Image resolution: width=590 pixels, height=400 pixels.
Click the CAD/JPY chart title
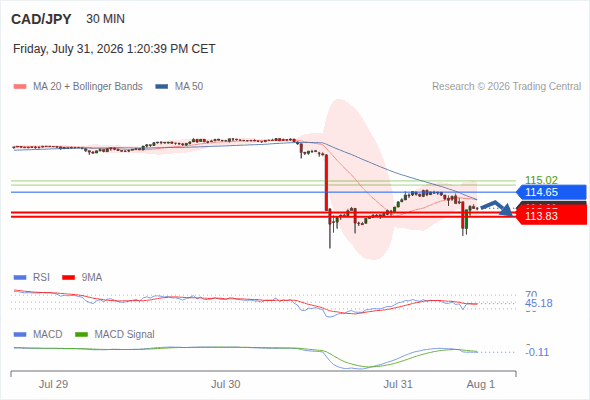[41, 19]
